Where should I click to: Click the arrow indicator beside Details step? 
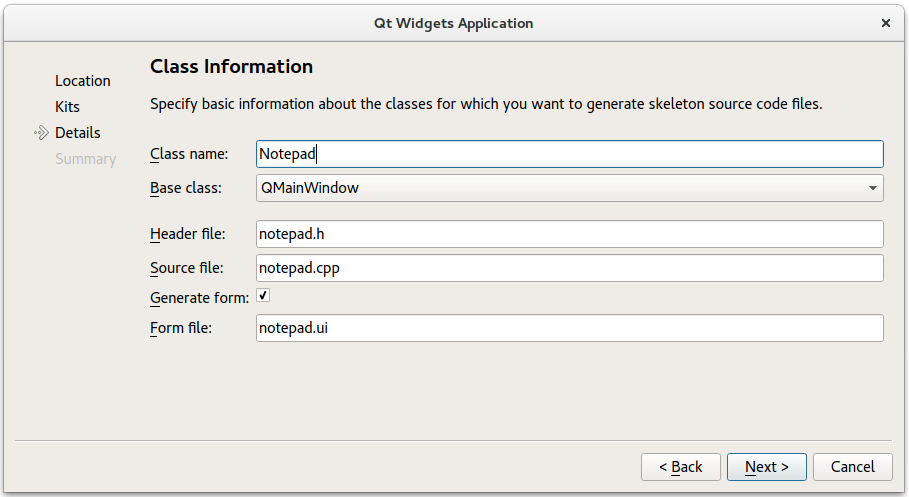coord(41,133)
